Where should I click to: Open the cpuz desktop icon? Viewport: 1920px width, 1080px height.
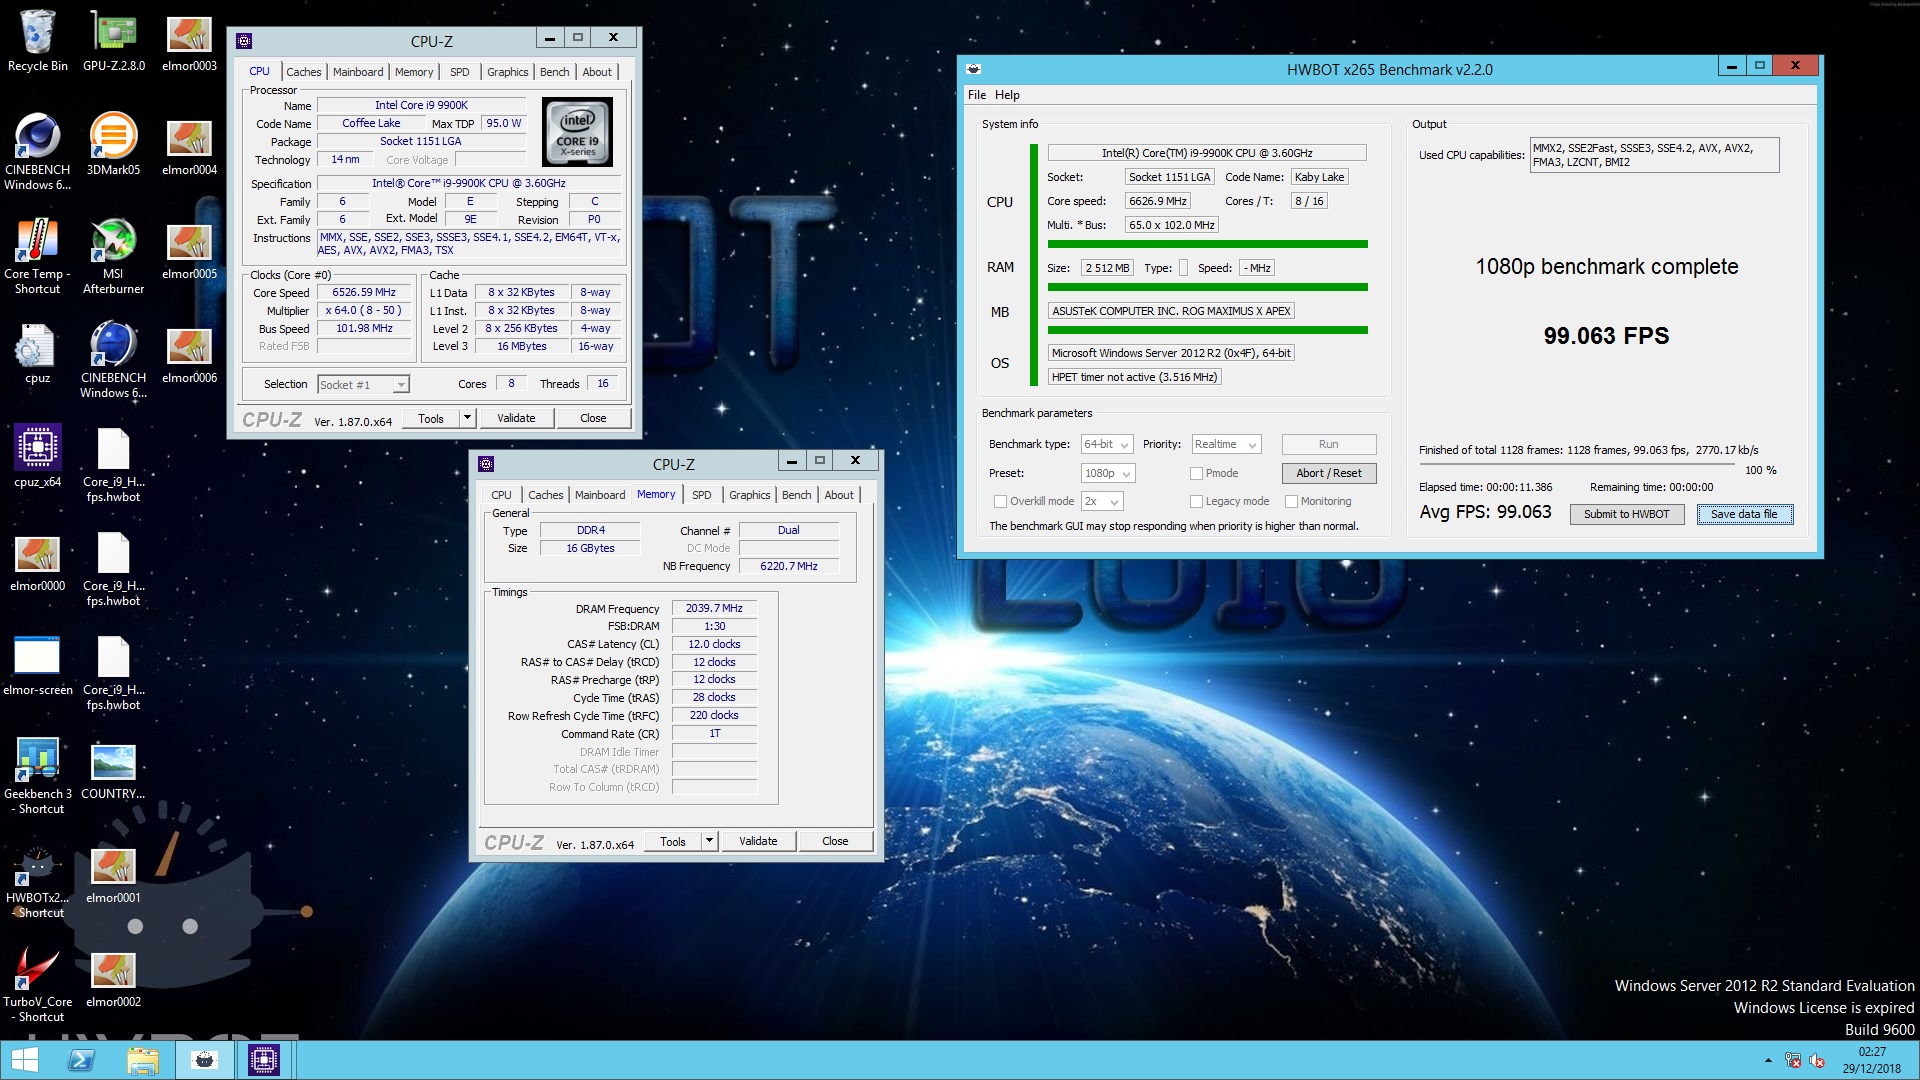37,352
